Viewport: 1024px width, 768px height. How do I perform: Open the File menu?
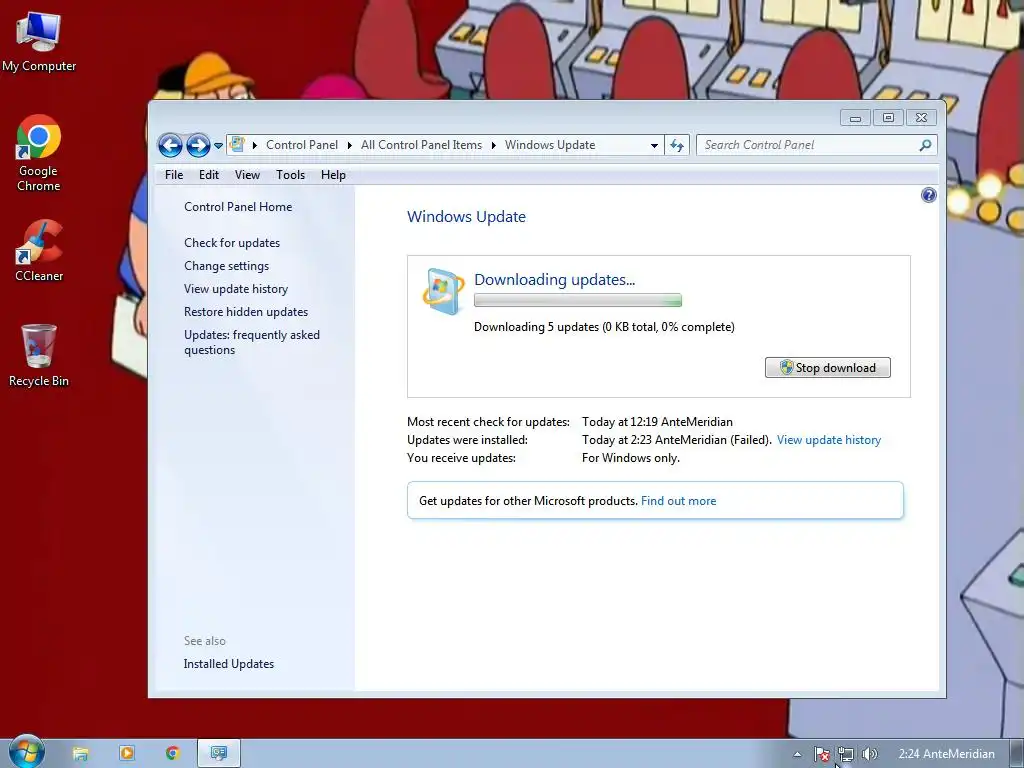[x=174, y=175]
